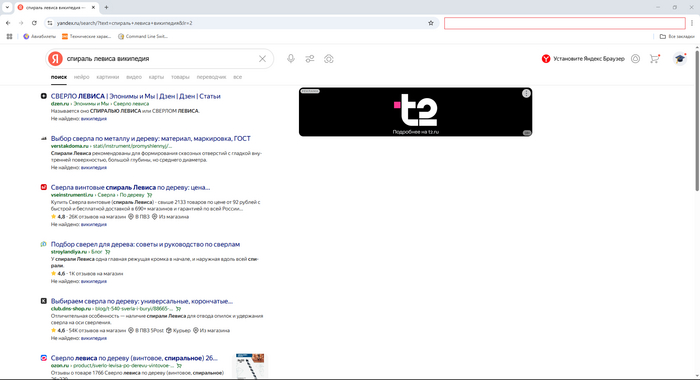Clear the search query with the X
700x380 pixels.
[262, 59]
